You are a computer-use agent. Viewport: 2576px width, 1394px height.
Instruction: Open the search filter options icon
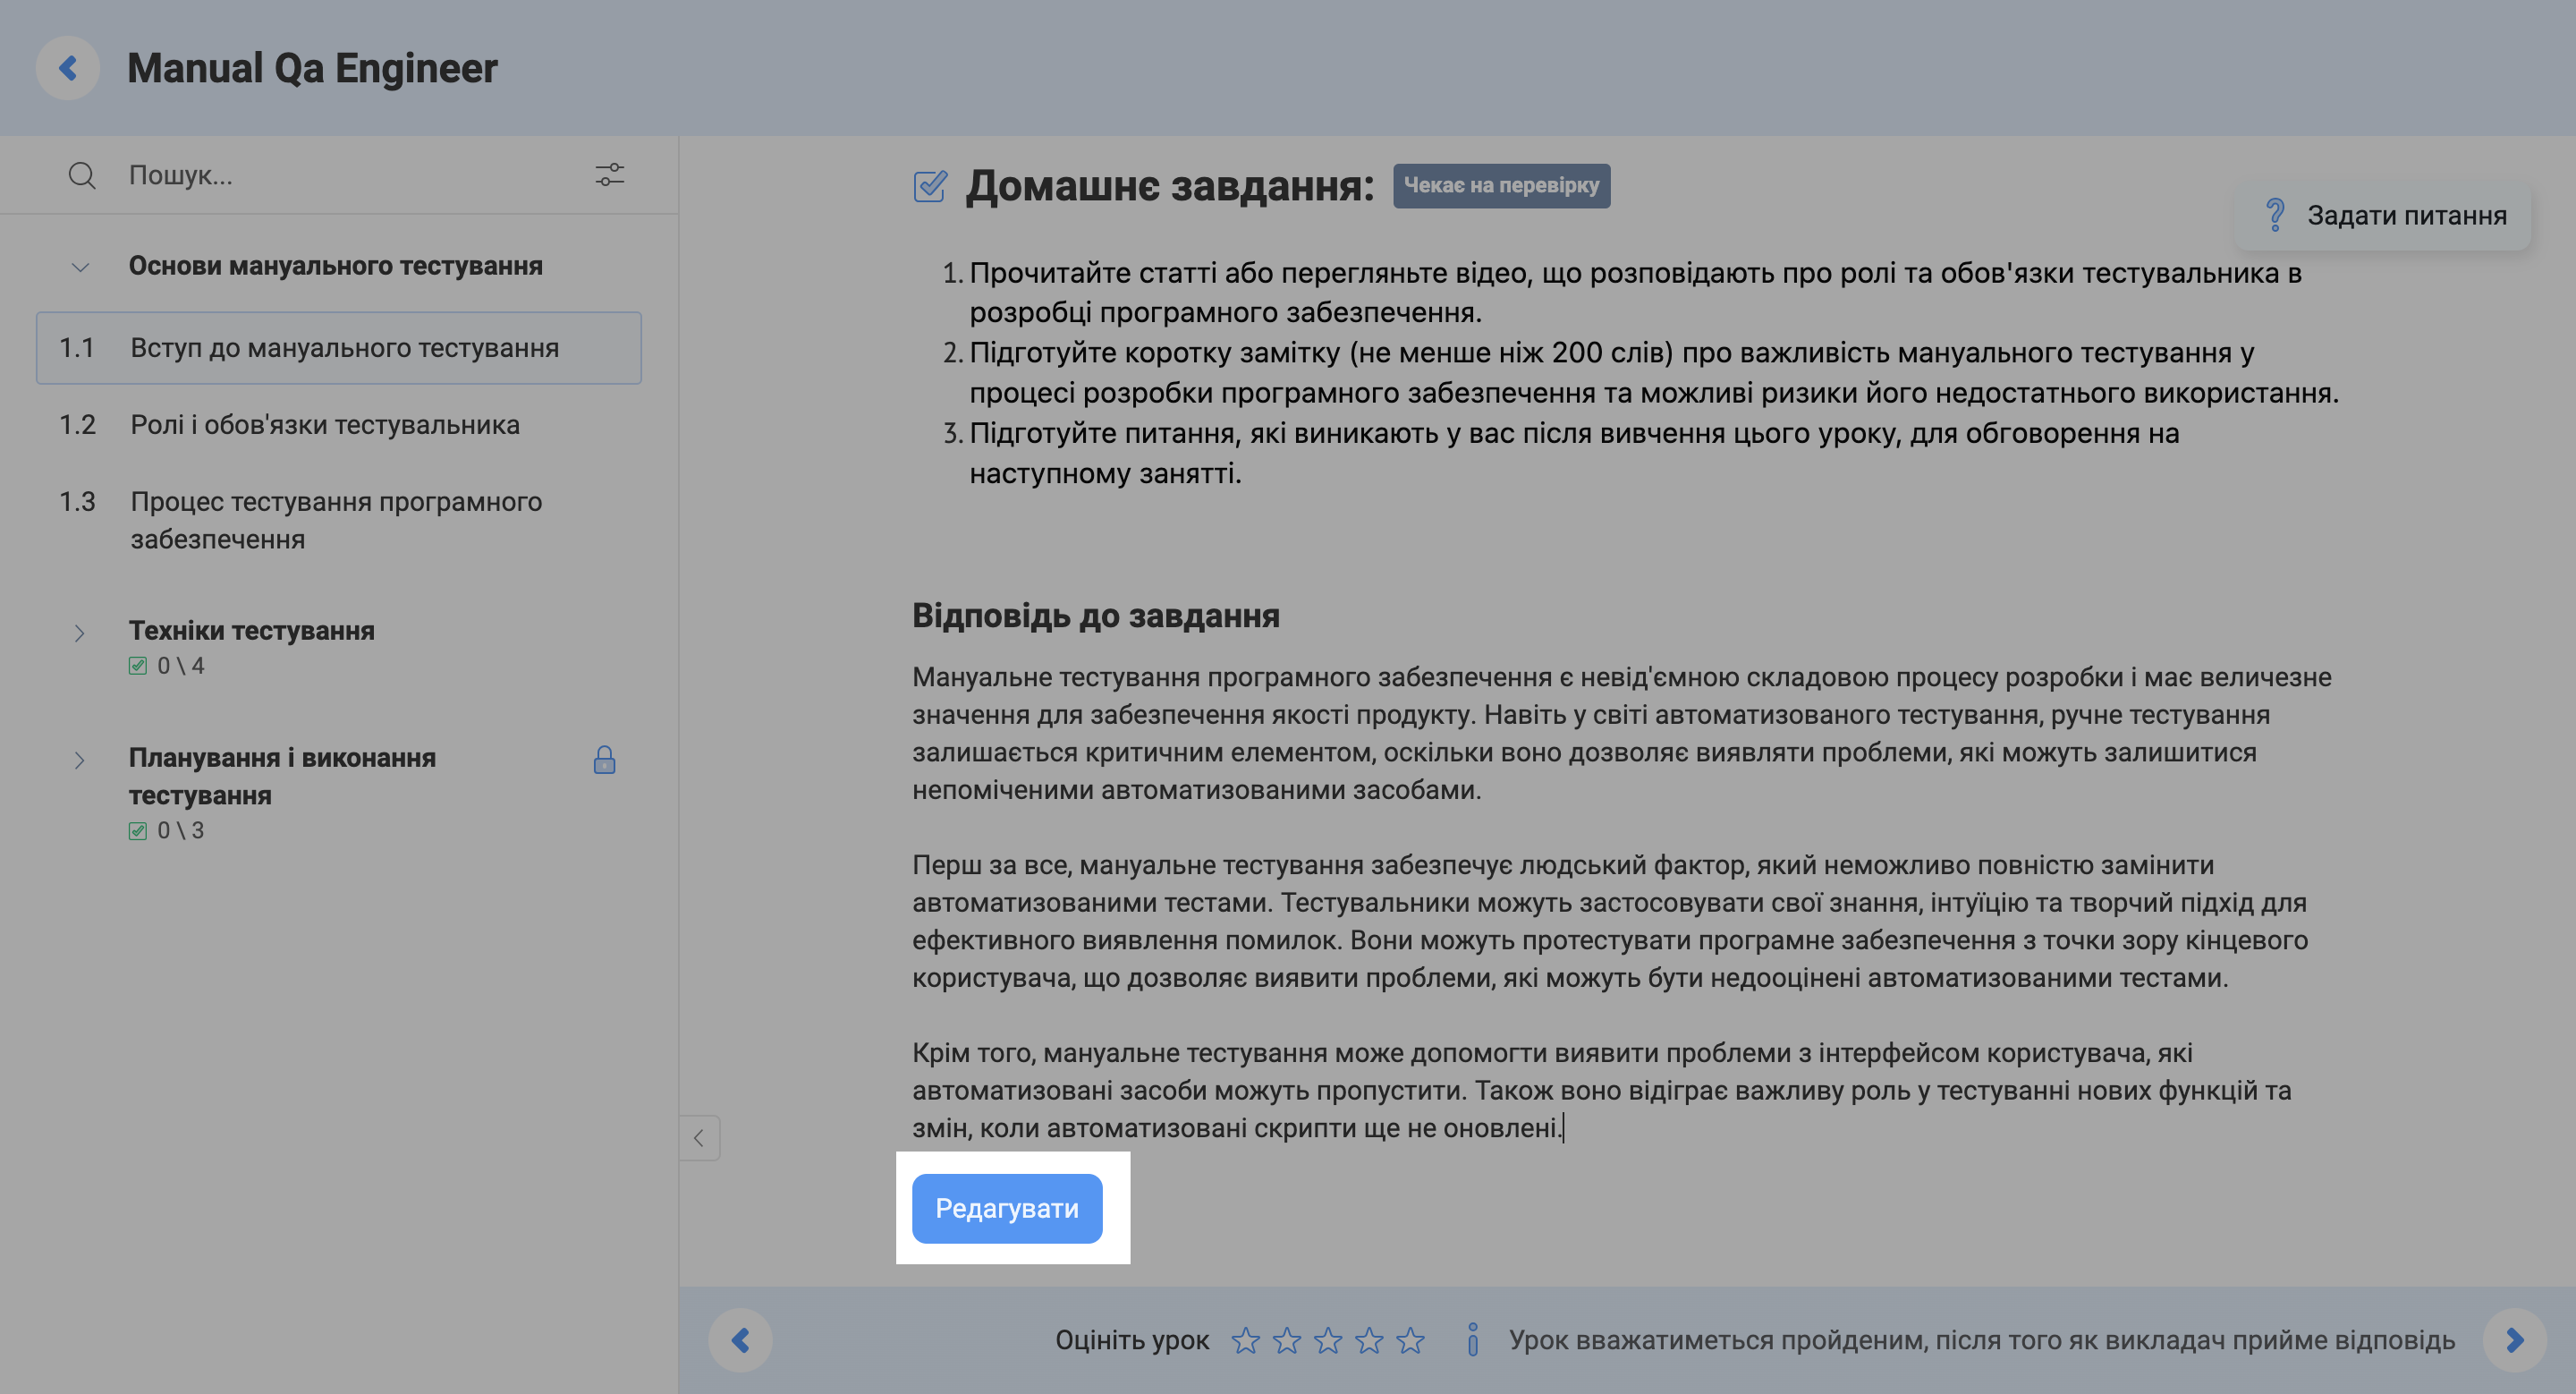[x=609, y=175]
